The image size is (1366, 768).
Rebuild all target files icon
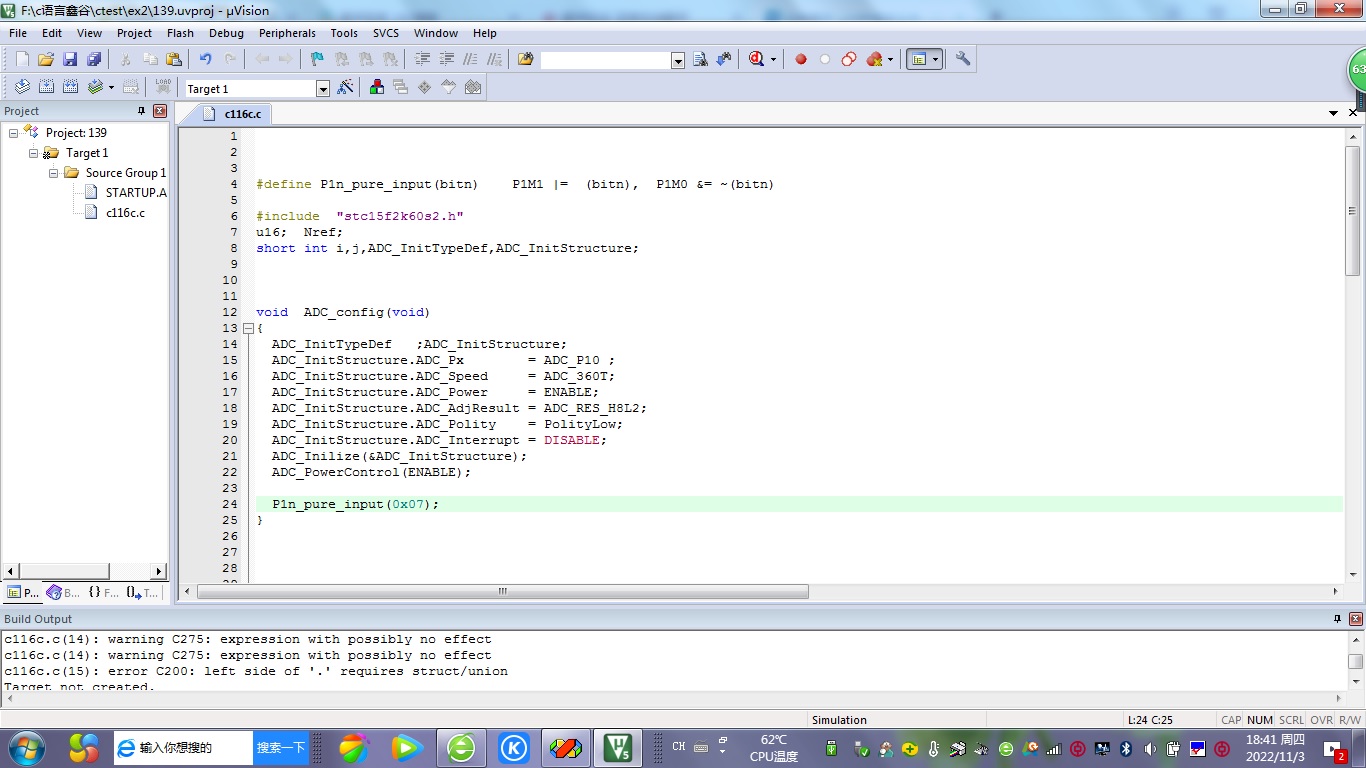(70, 87)
